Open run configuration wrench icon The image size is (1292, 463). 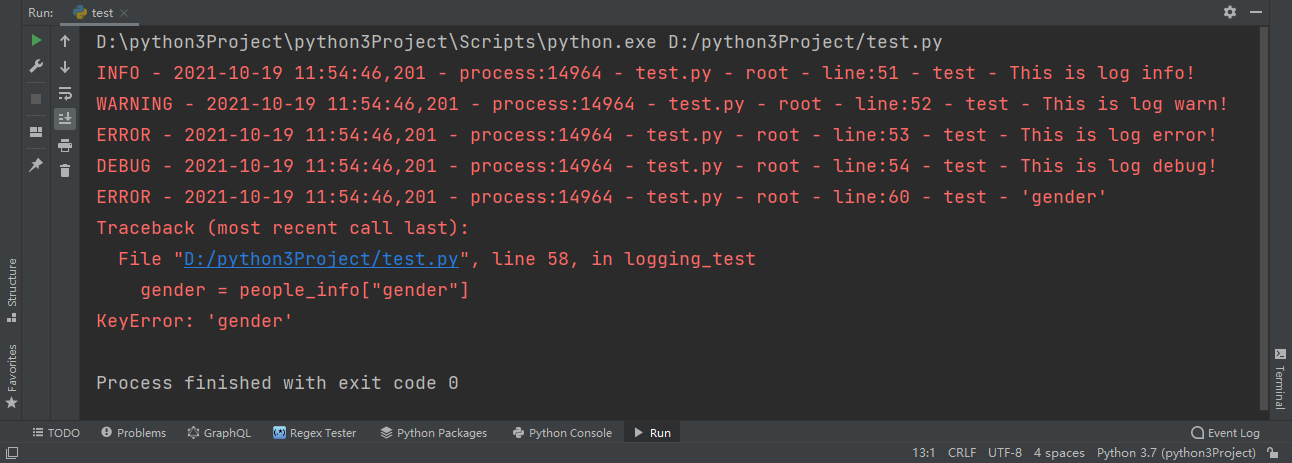pos(36,67)
